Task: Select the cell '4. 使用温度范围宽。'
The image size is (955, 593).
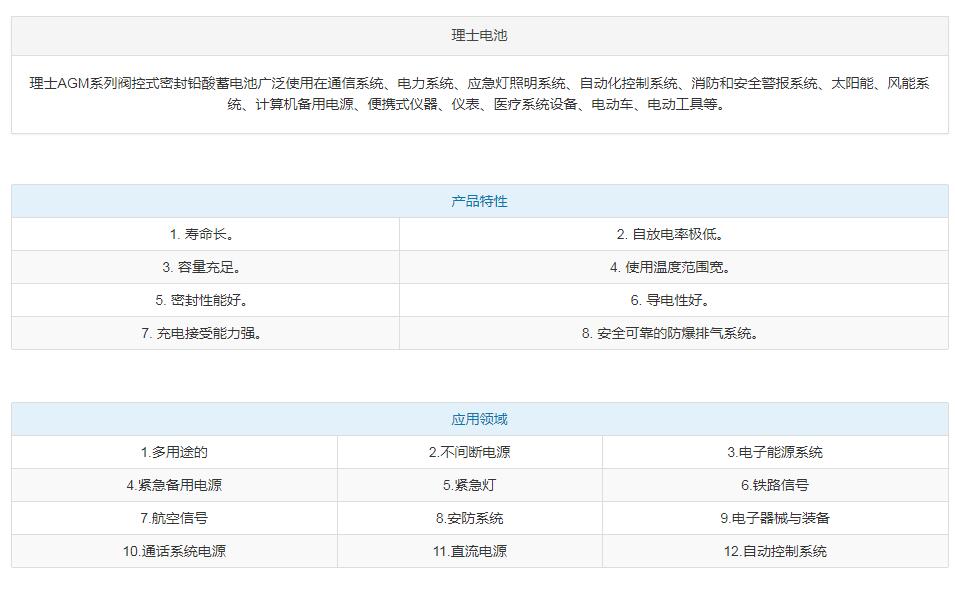Action: coord(674,267)
